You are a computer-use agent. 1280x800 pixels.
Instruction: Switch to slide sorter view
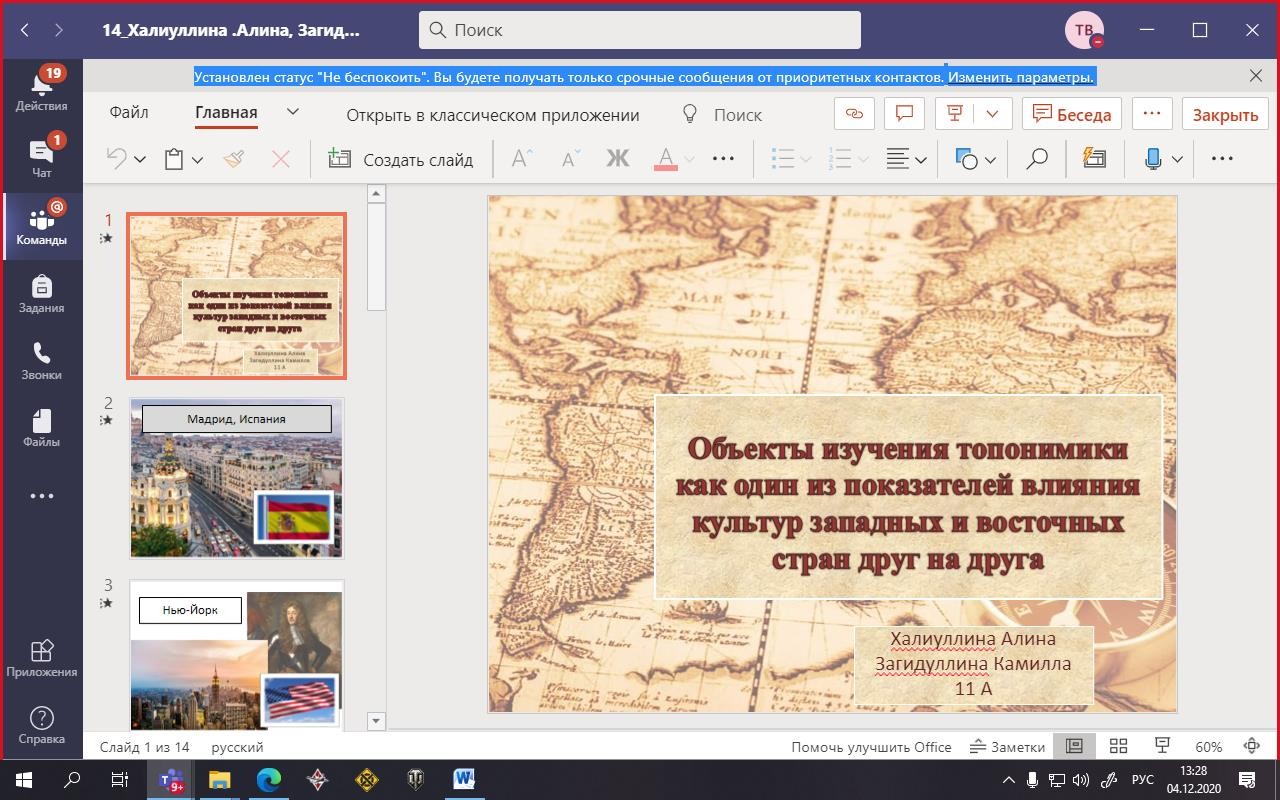tap(1118, 746)
